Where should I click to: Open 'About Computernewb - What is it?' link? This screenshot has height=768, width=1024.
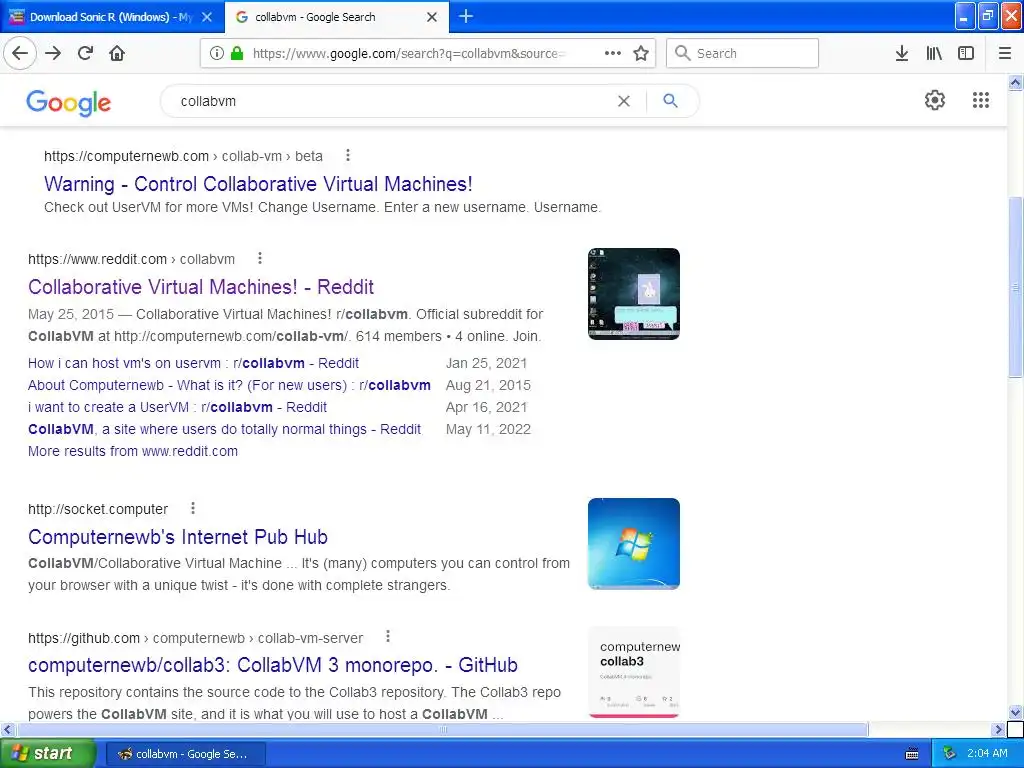(x=229, y=385)
